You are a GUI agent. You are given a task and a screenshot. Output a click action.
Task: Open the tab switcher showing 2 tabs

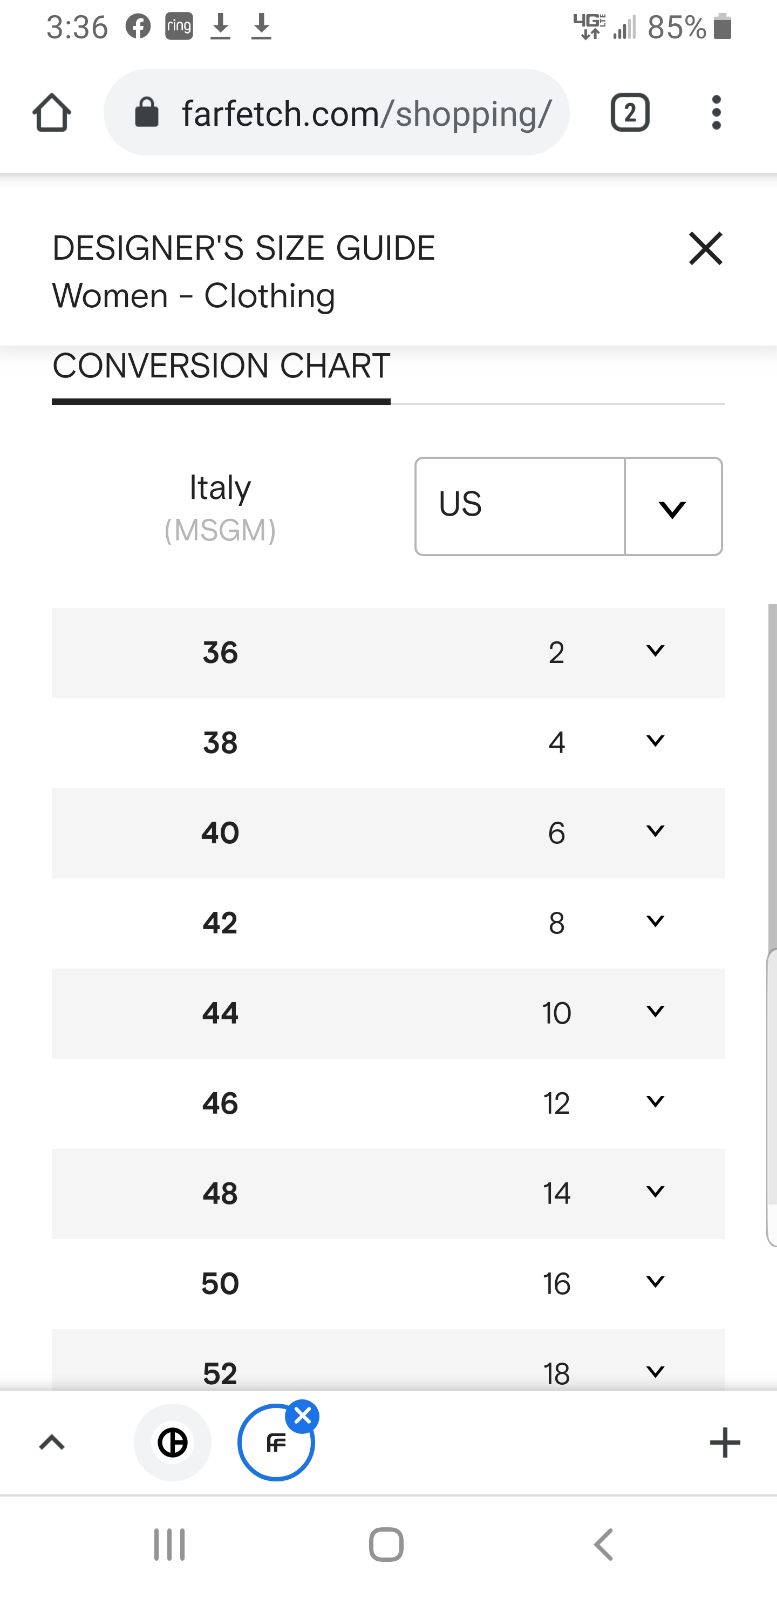[x=630, y=113]
